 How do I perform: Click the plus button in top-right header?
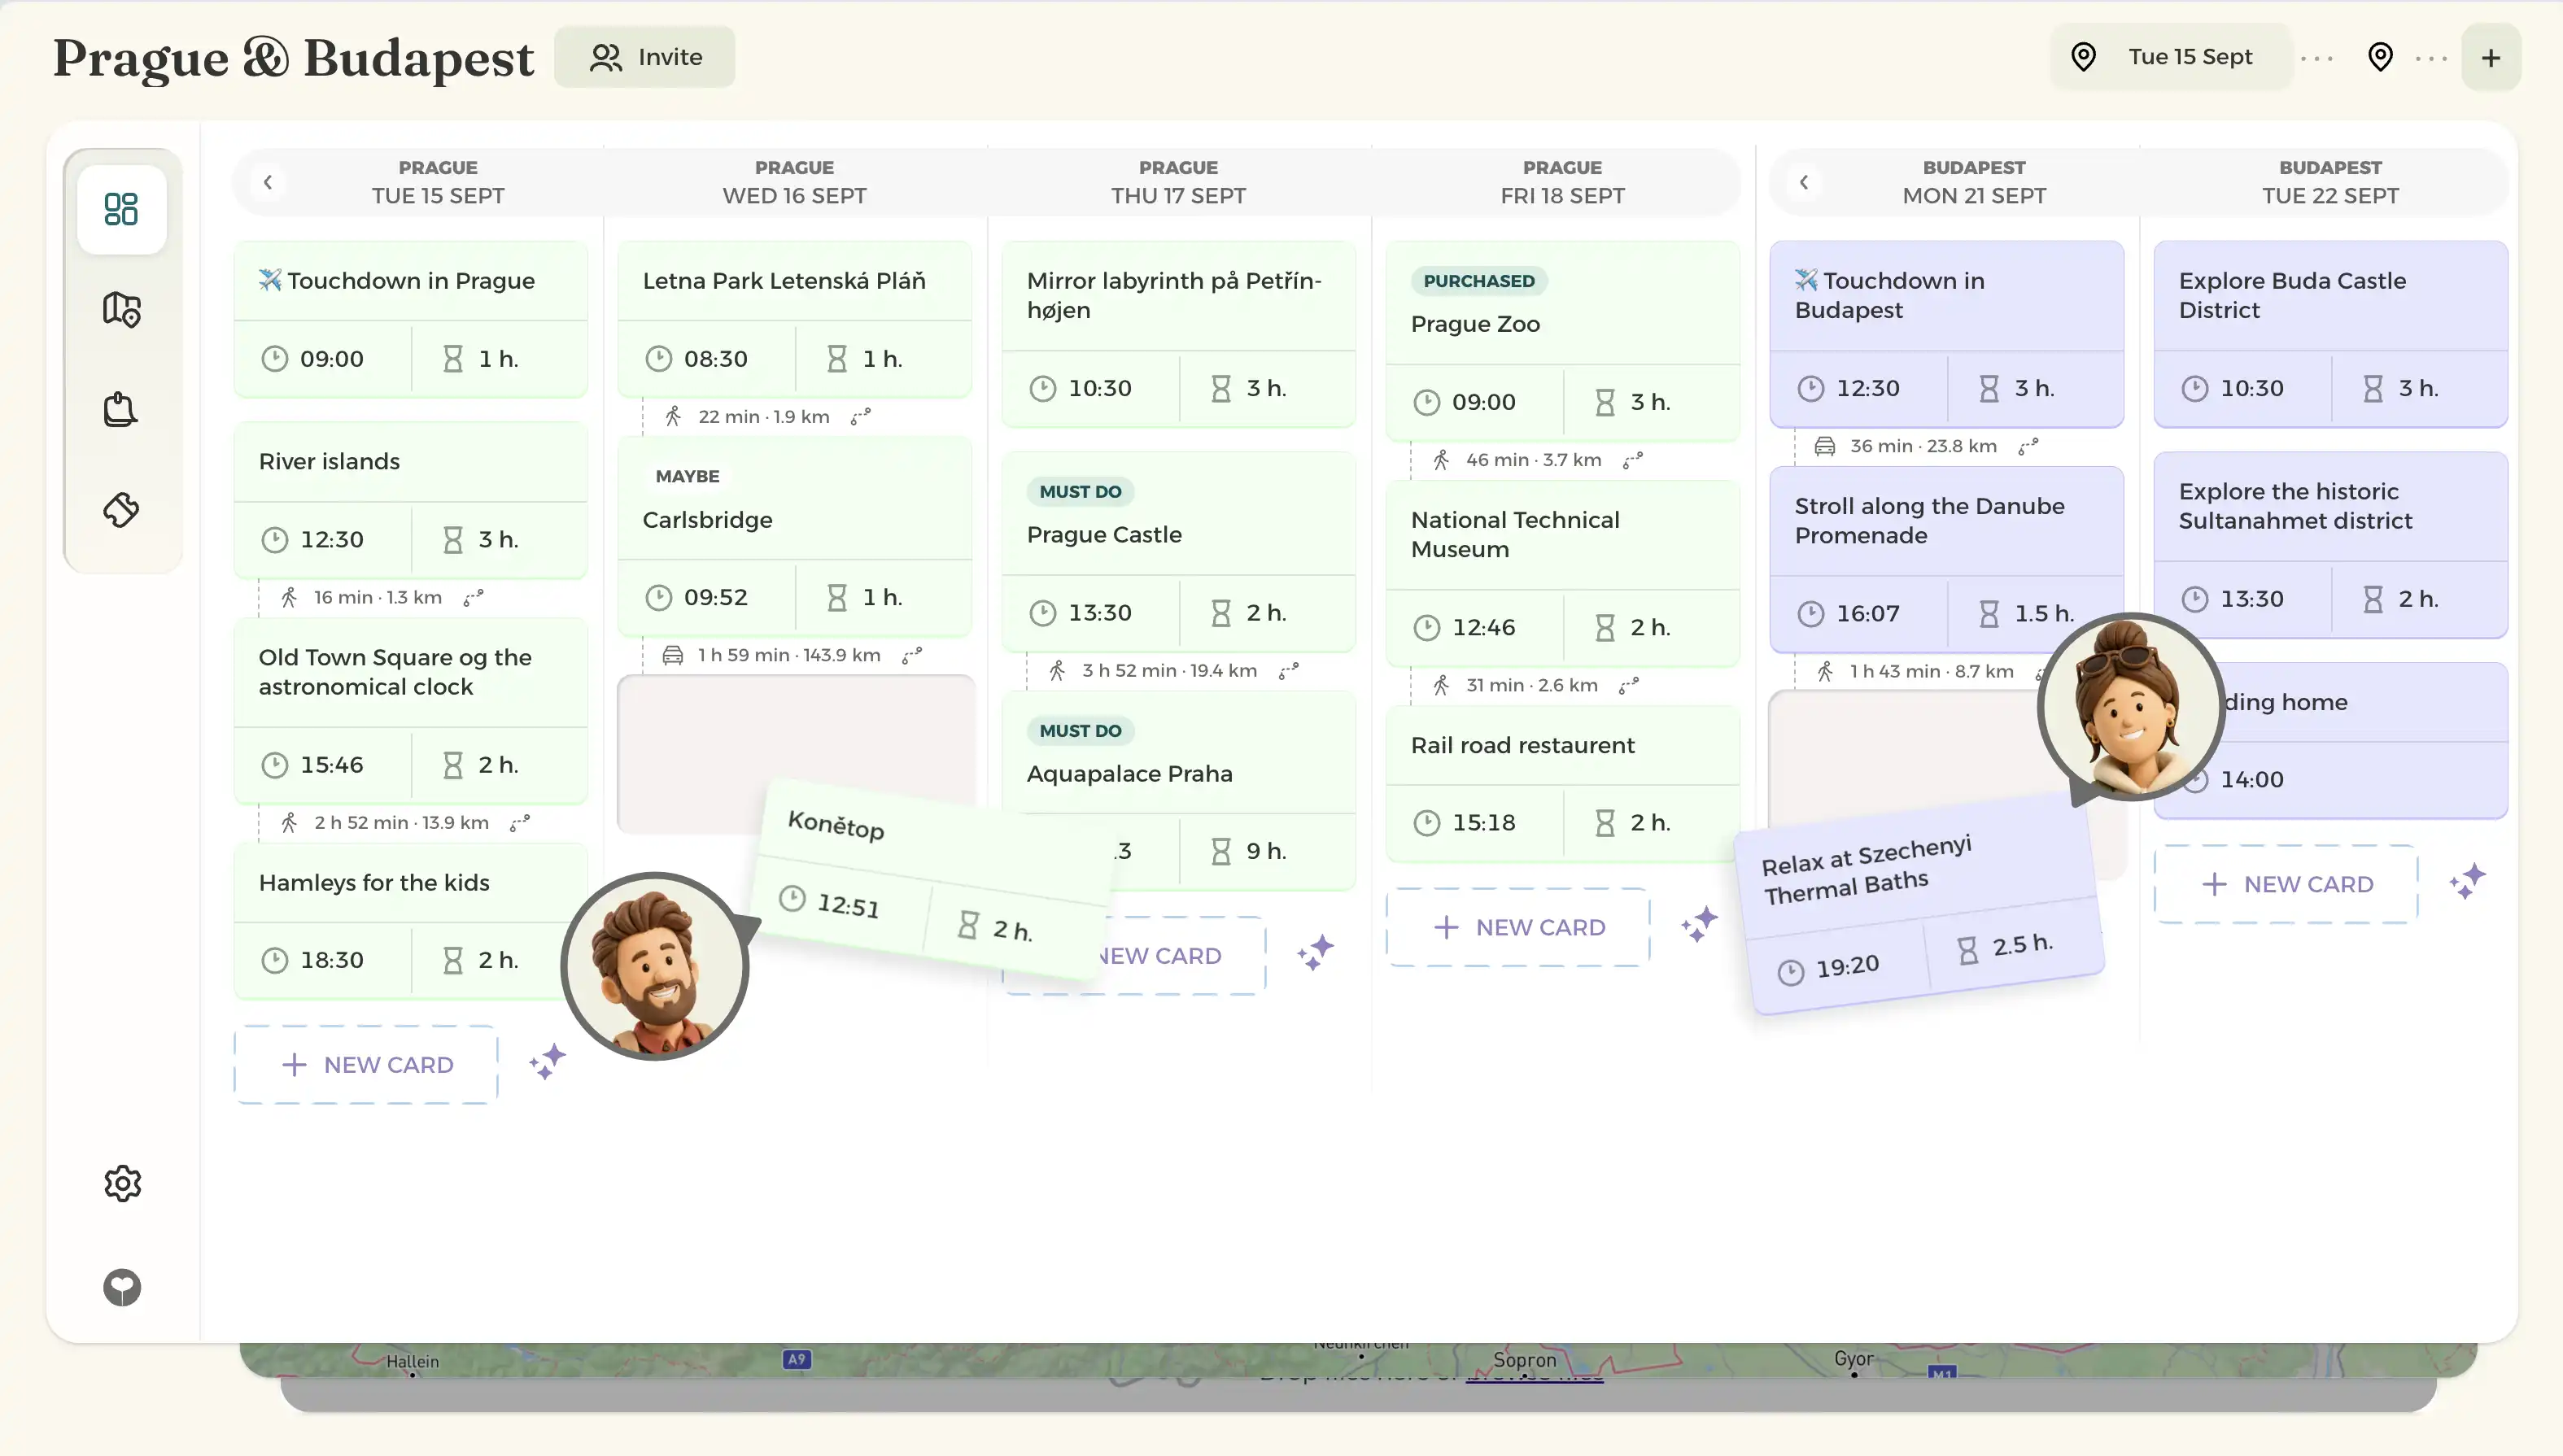2491,57
